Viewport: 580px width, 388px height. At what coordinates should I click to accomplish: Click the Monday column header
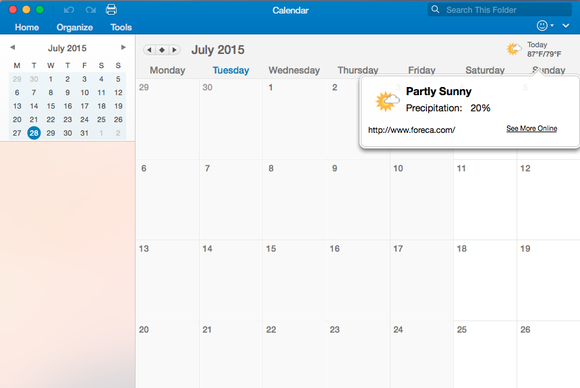click(167, 70)
